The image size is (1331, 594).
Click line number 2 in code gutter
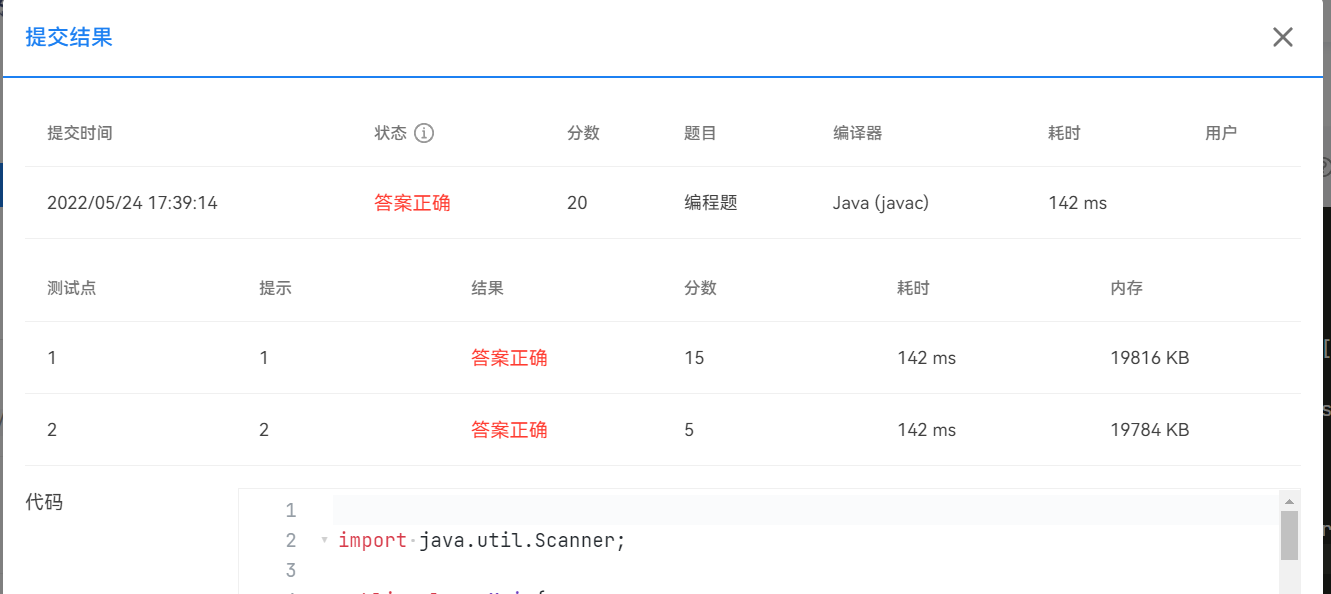tap(291, 541)
